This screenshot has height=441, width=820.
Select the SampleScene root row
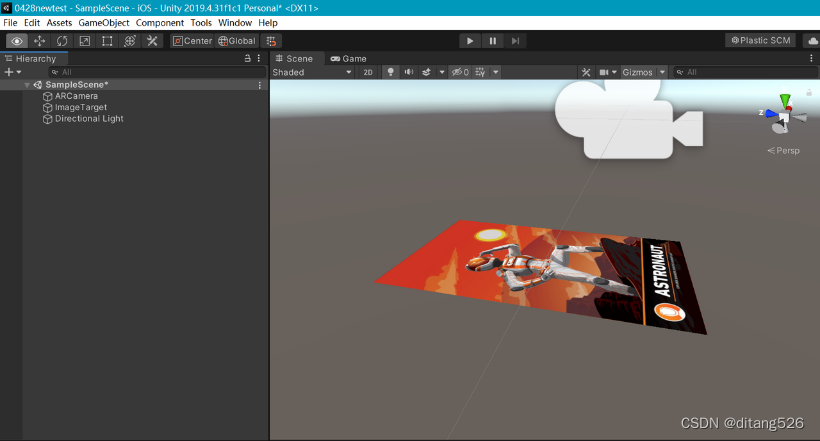point(134,85)
